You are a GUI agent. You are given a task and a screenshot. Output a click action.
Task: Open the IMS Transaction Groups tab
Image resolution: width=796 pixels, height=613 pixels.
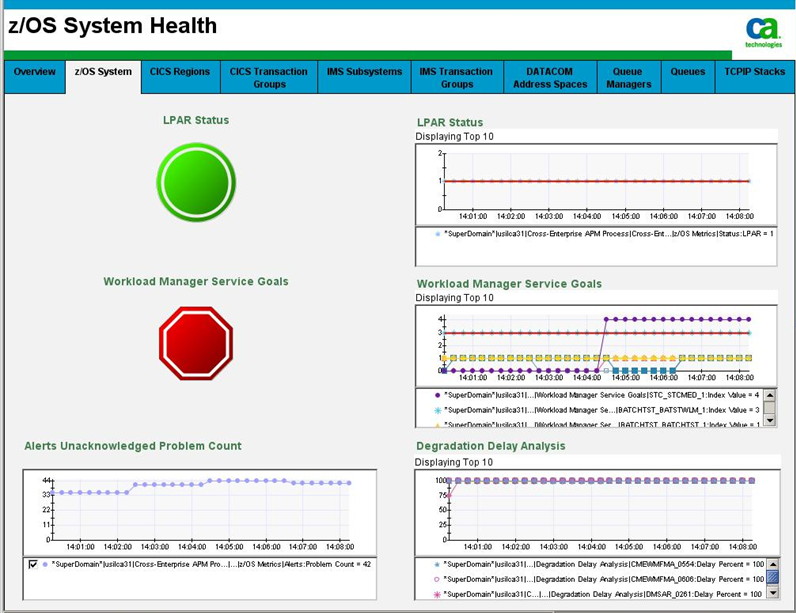point(456,77)
